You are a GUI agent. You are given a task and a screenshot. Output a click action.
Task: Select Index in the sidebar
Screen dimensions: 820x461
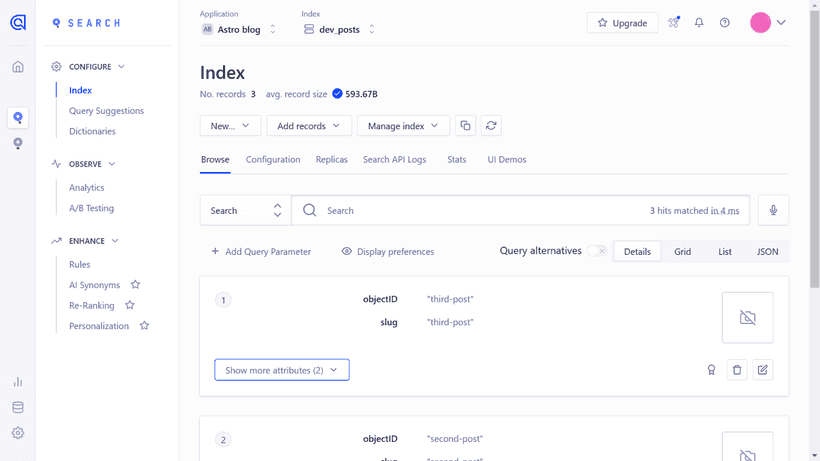80,90
